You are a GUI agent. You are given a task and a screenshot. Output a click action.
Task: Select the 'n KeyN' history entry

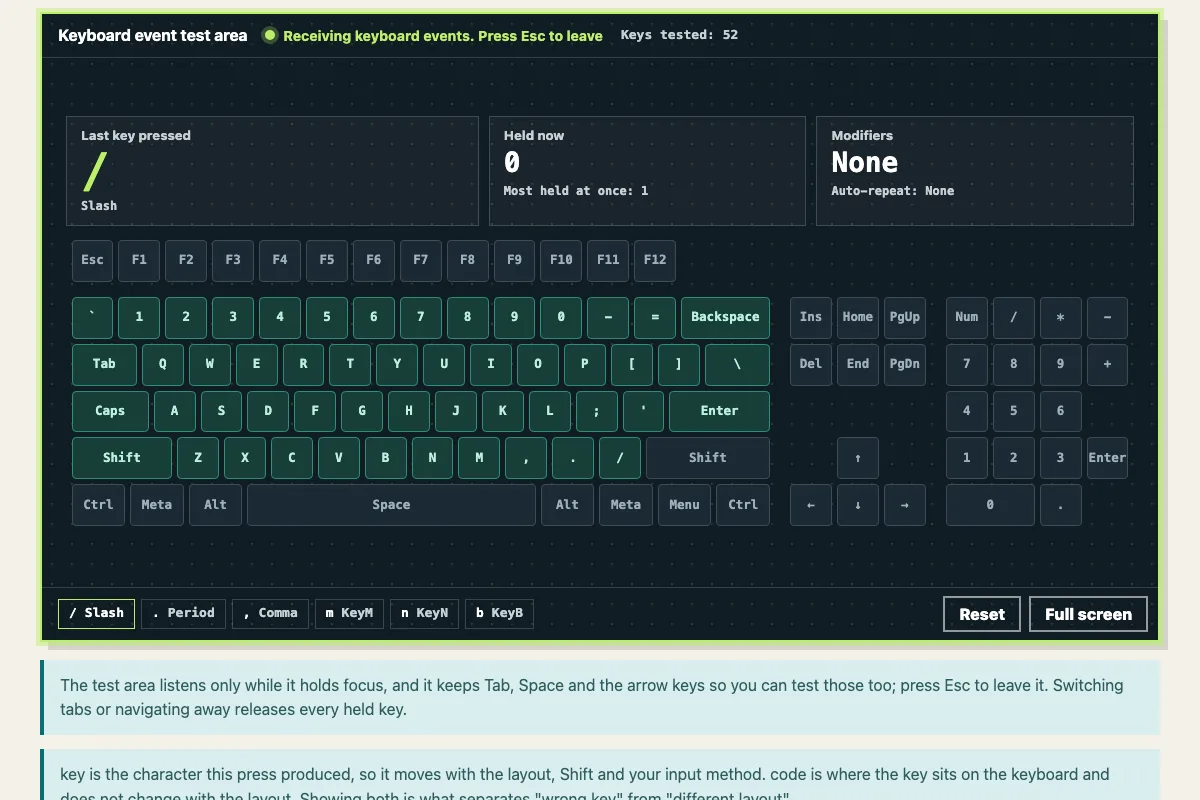click(425, 613)
